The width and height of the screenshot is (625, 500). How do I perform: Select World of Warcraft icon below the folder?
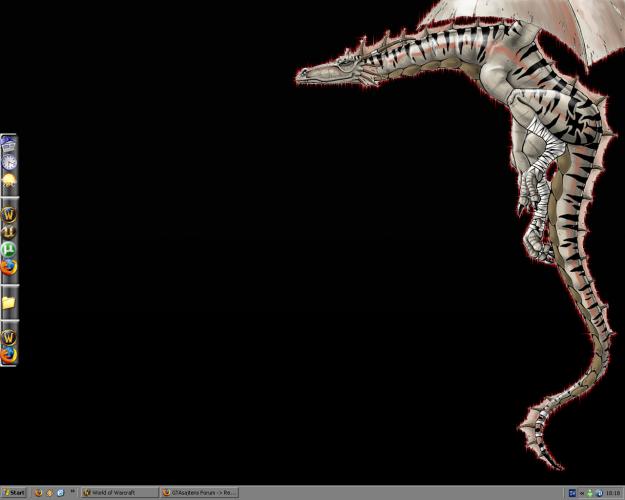pyautogui.click(x=8, y=337)
